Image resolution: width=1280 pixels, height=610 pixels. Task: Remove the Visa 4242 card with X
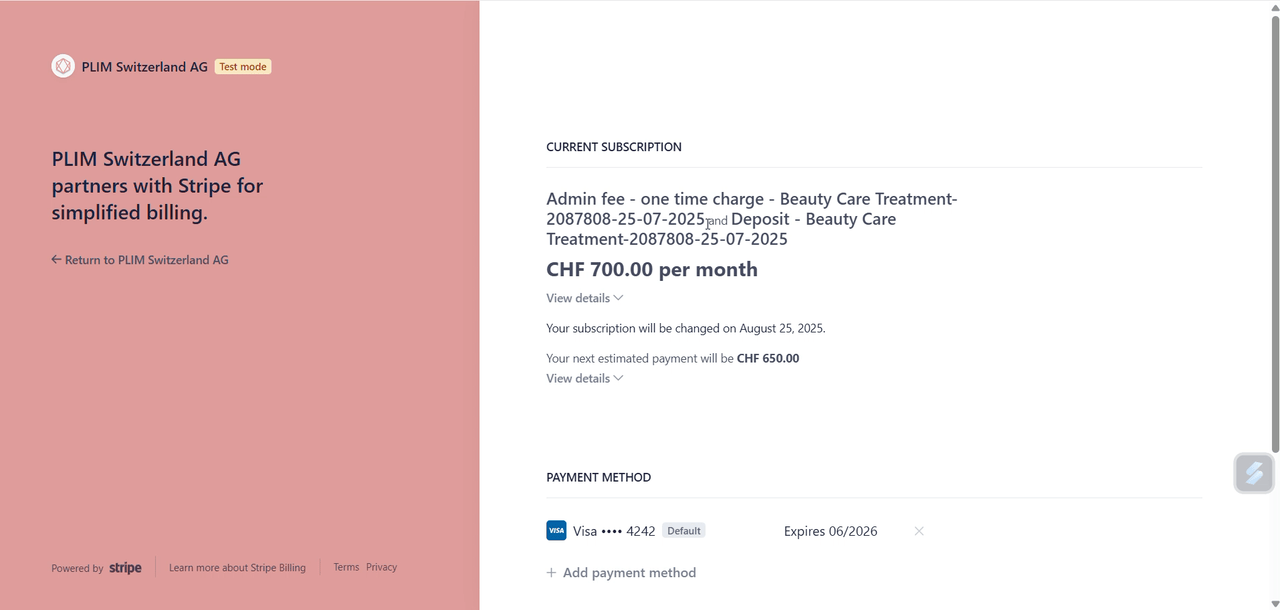(918, 531)
